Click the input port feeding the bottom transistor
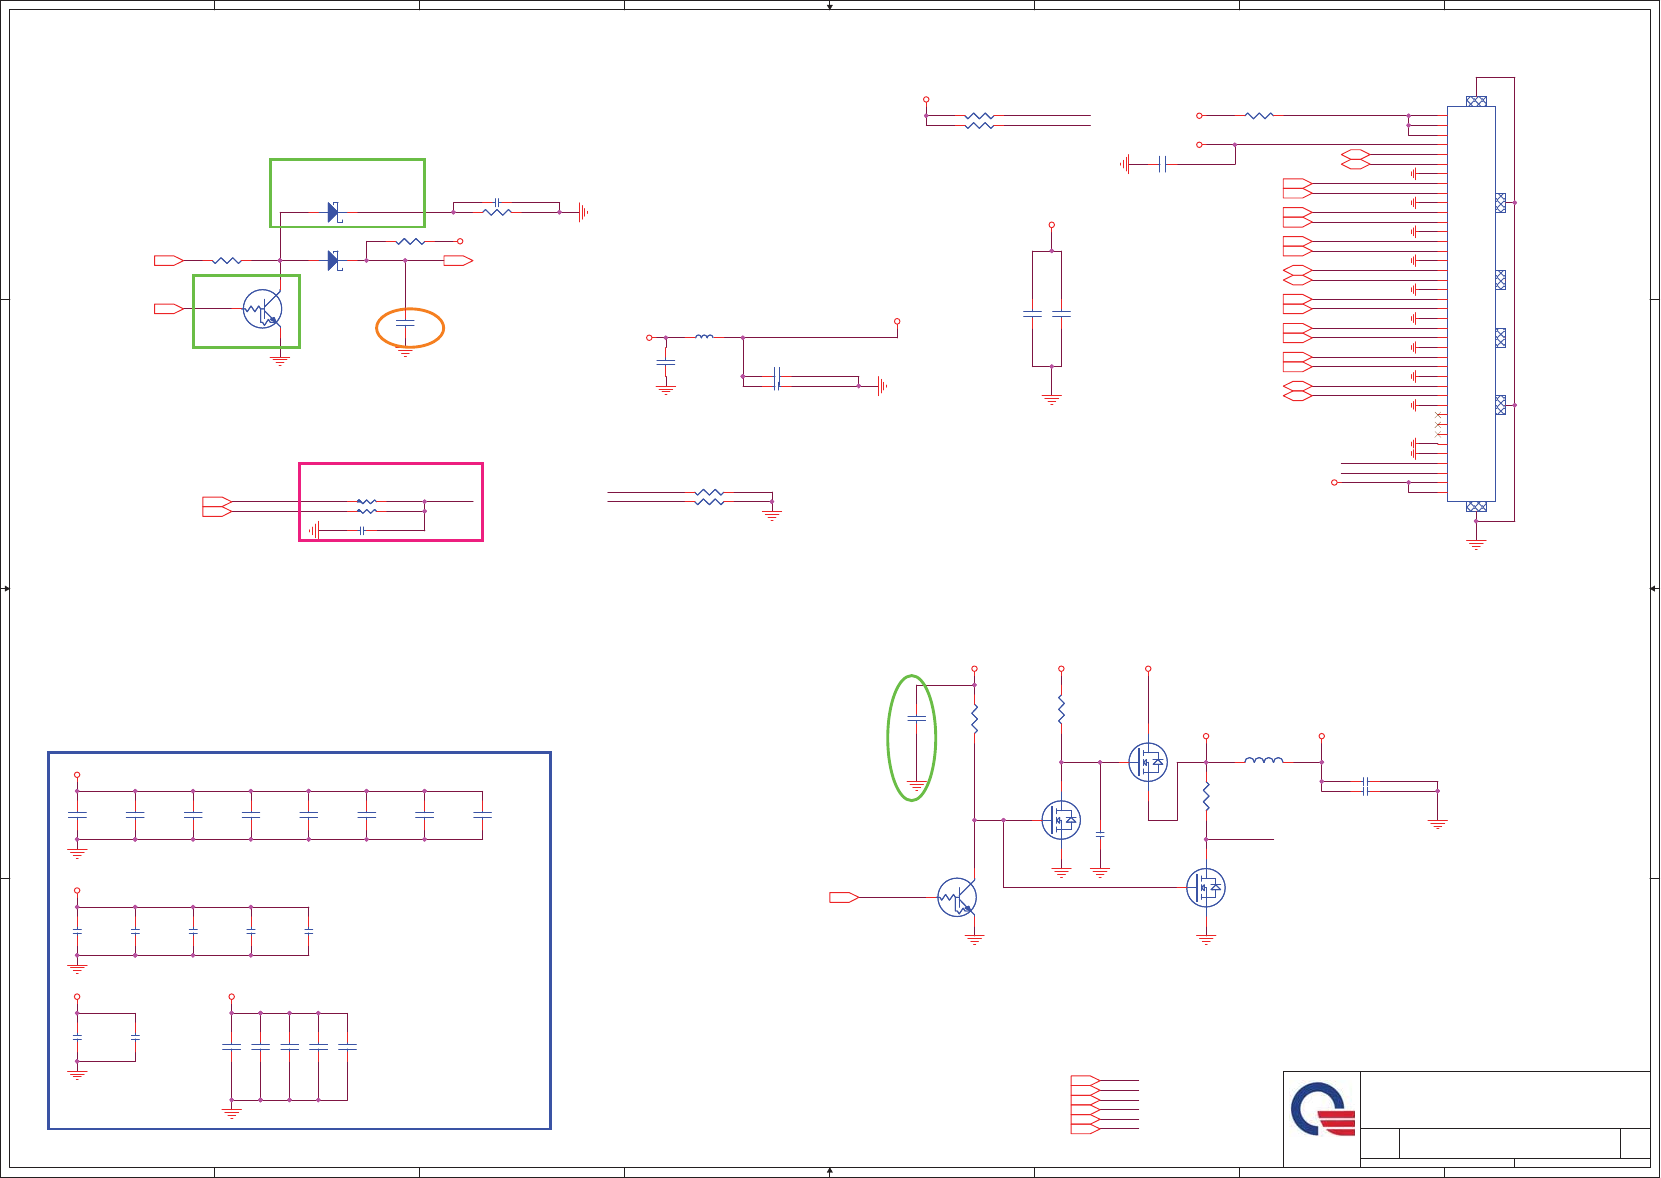This screenshot has height=1178, width=1661. pyautogui.click(x=844, y=897)
